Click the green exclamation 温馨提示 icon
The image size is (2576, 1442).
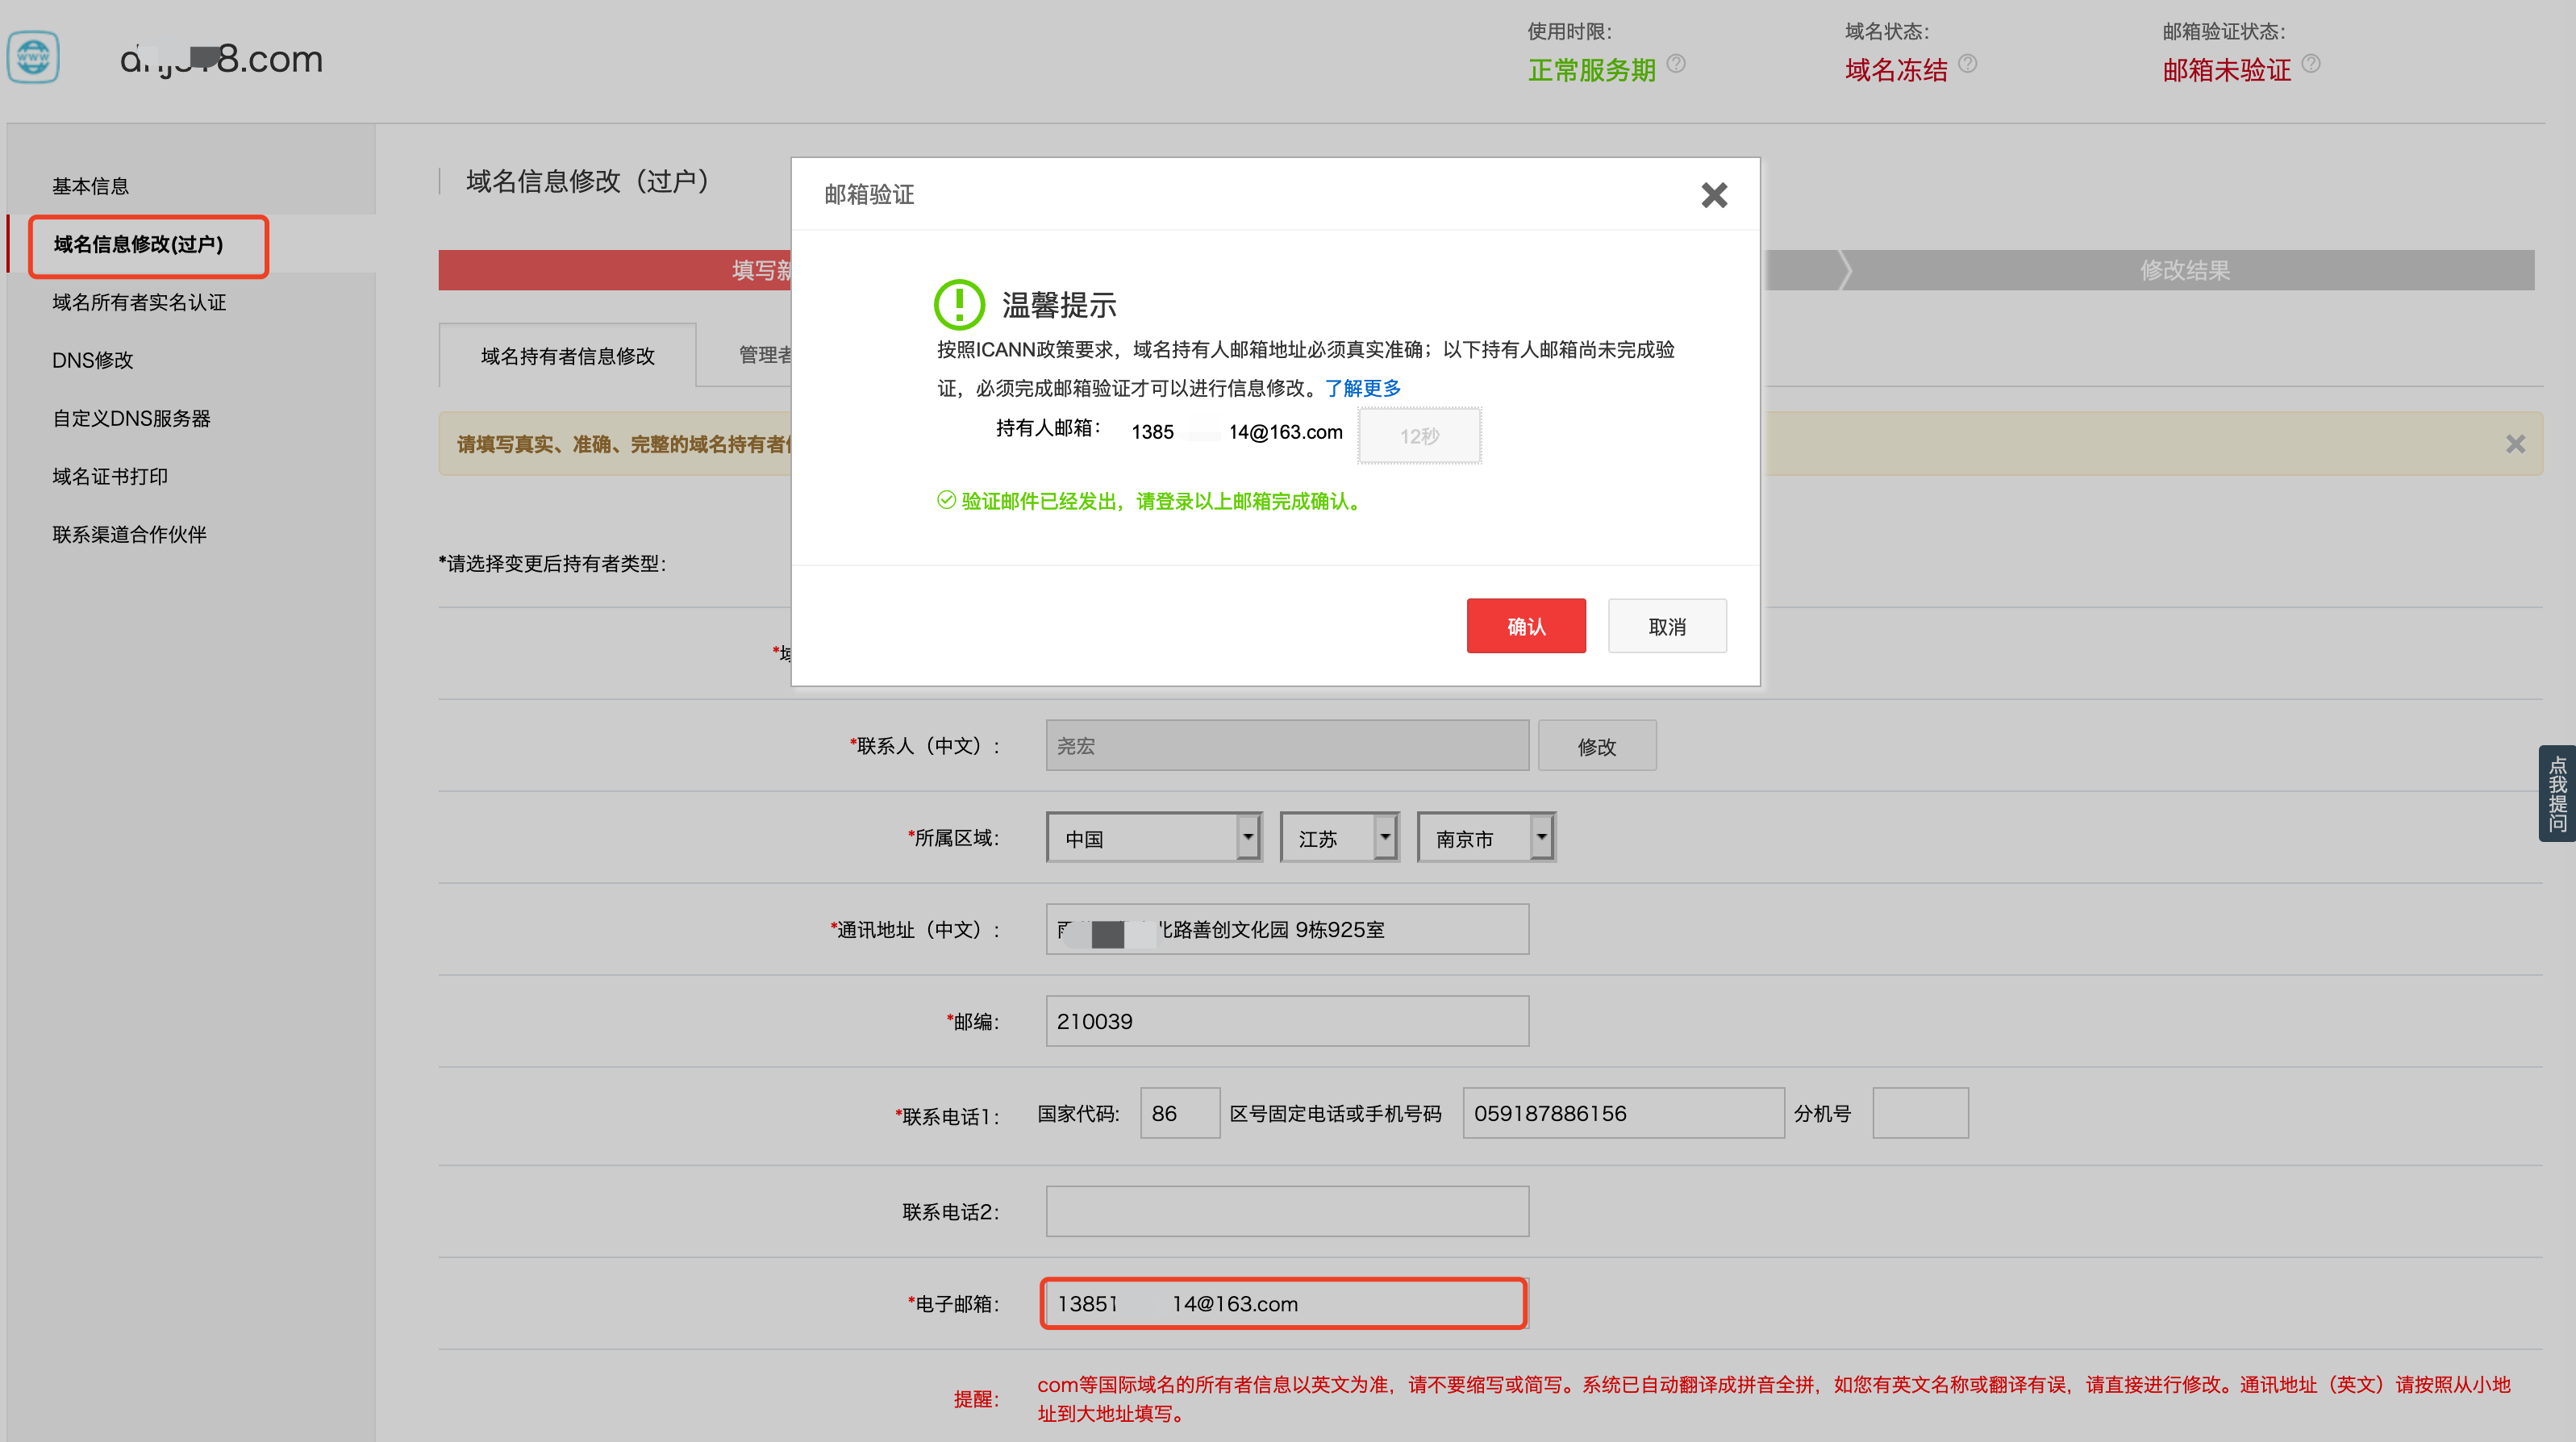click(x=959, y=304)
